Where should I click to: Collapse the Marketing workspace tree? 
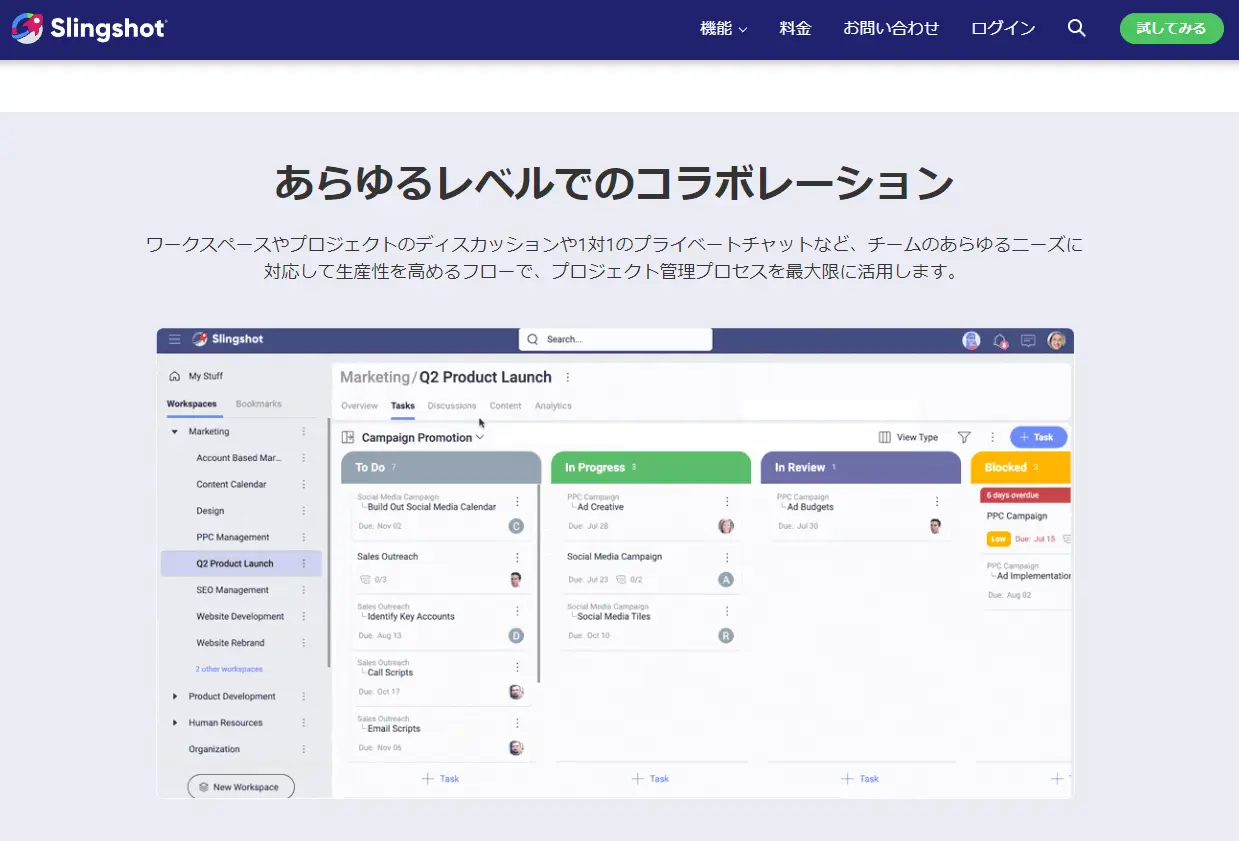pos(175,432)
